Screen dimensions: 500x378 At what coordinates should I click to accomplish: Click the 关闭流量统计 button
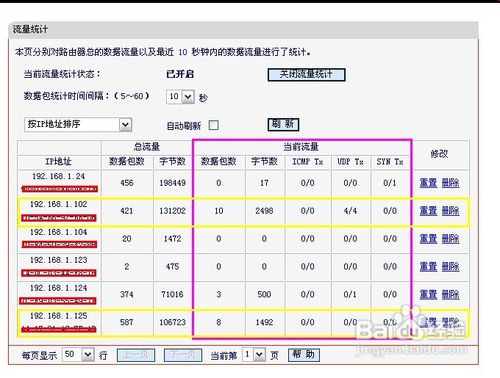[306, 75]
